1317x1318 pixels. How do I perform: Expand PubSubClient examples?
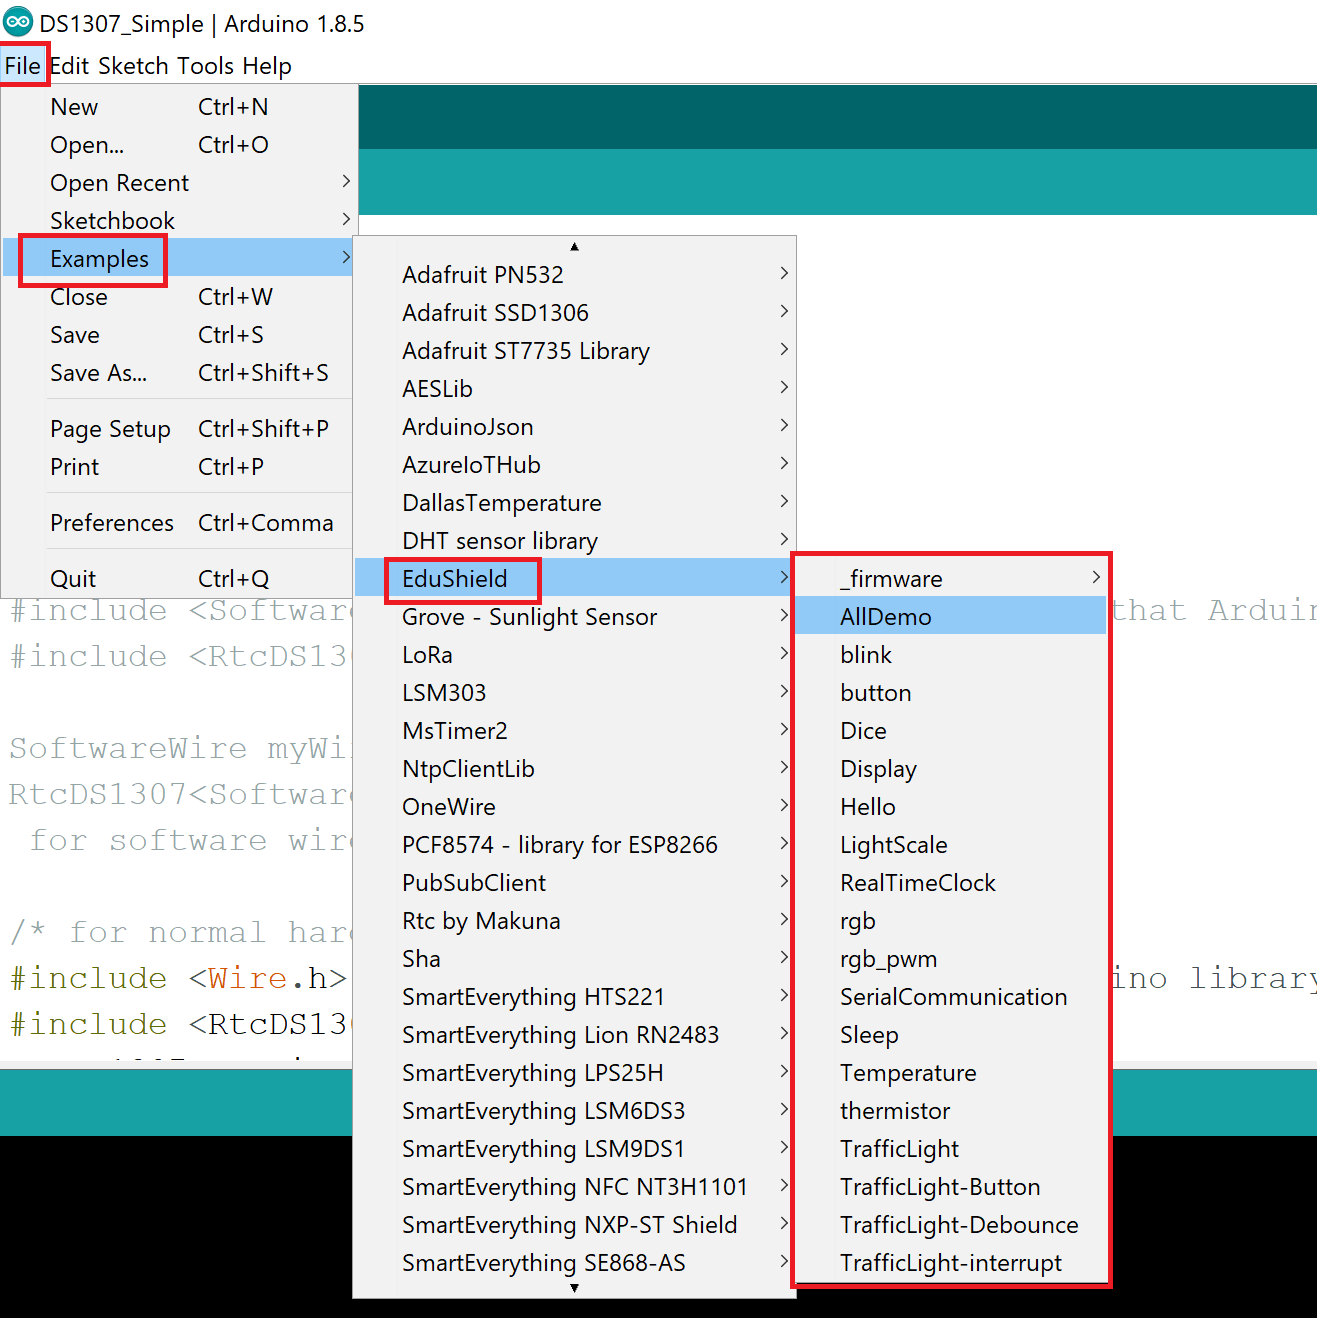(x=575, y=883)
